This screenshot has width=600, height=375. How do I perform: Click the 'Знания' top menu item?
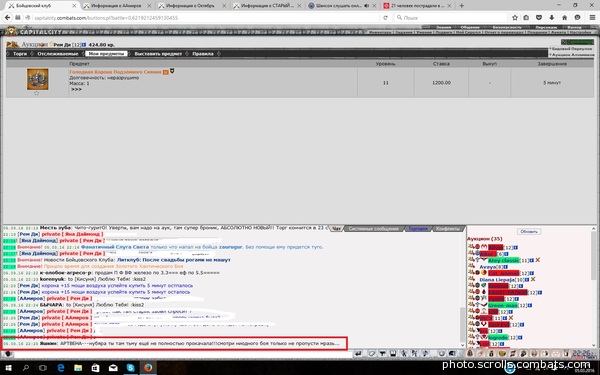tap(443, 28)
